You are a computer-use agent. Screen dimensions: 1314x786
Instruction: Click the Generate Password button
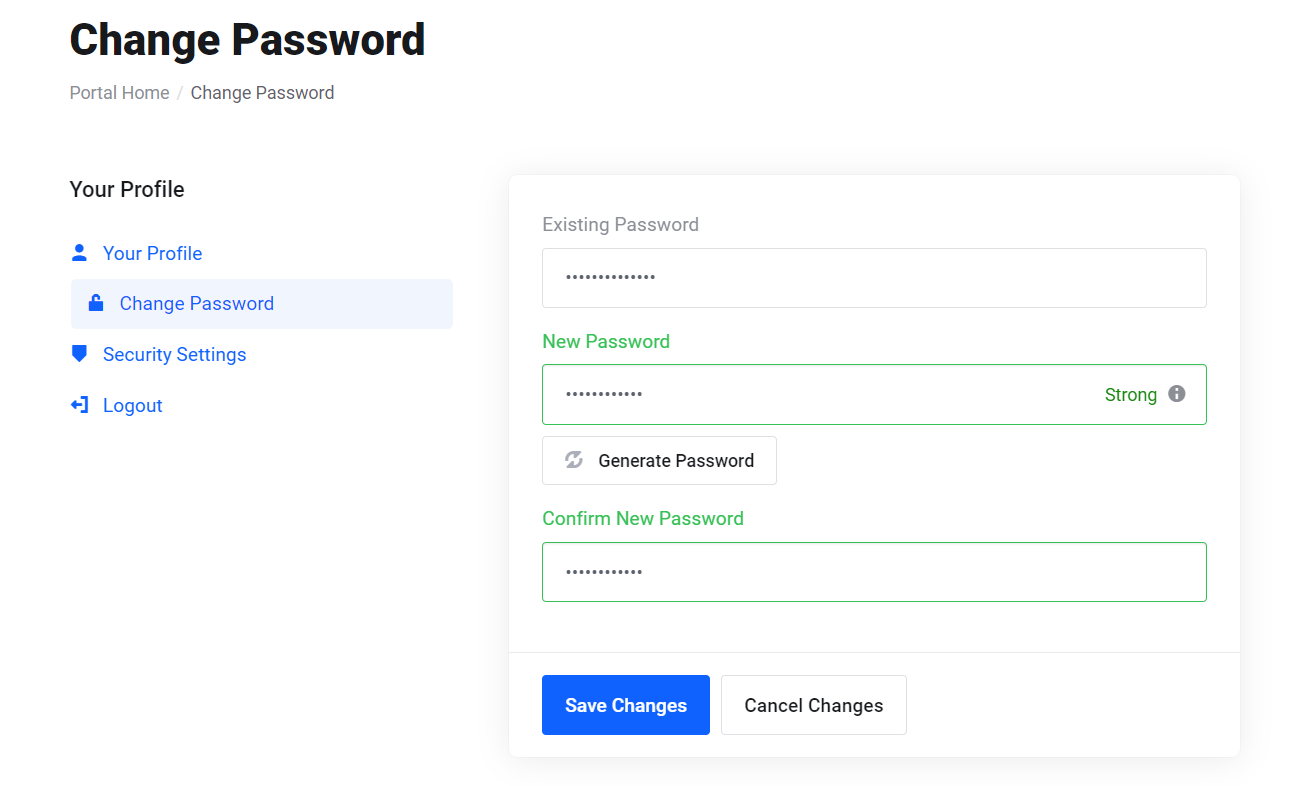coord(659,460)
